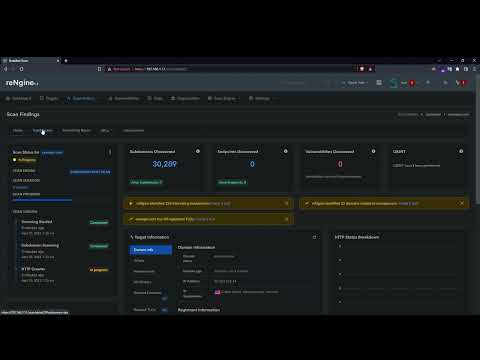Switch to the Home findings tab
This screenshot has width=480, height=360.
(x=18, y=130)
